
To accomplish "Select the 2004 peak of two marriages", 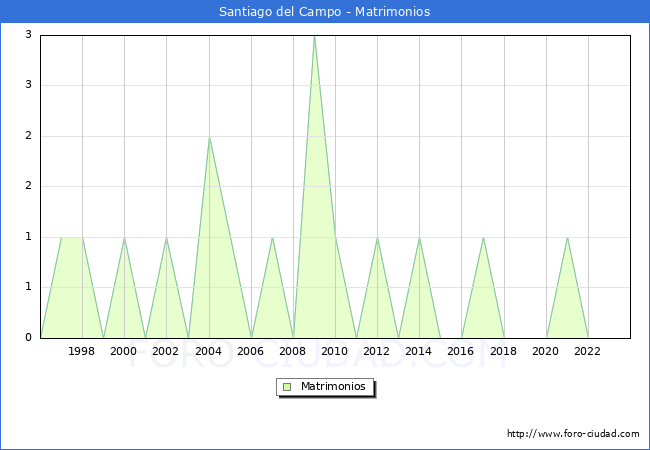I will click(x=209, y=137).
